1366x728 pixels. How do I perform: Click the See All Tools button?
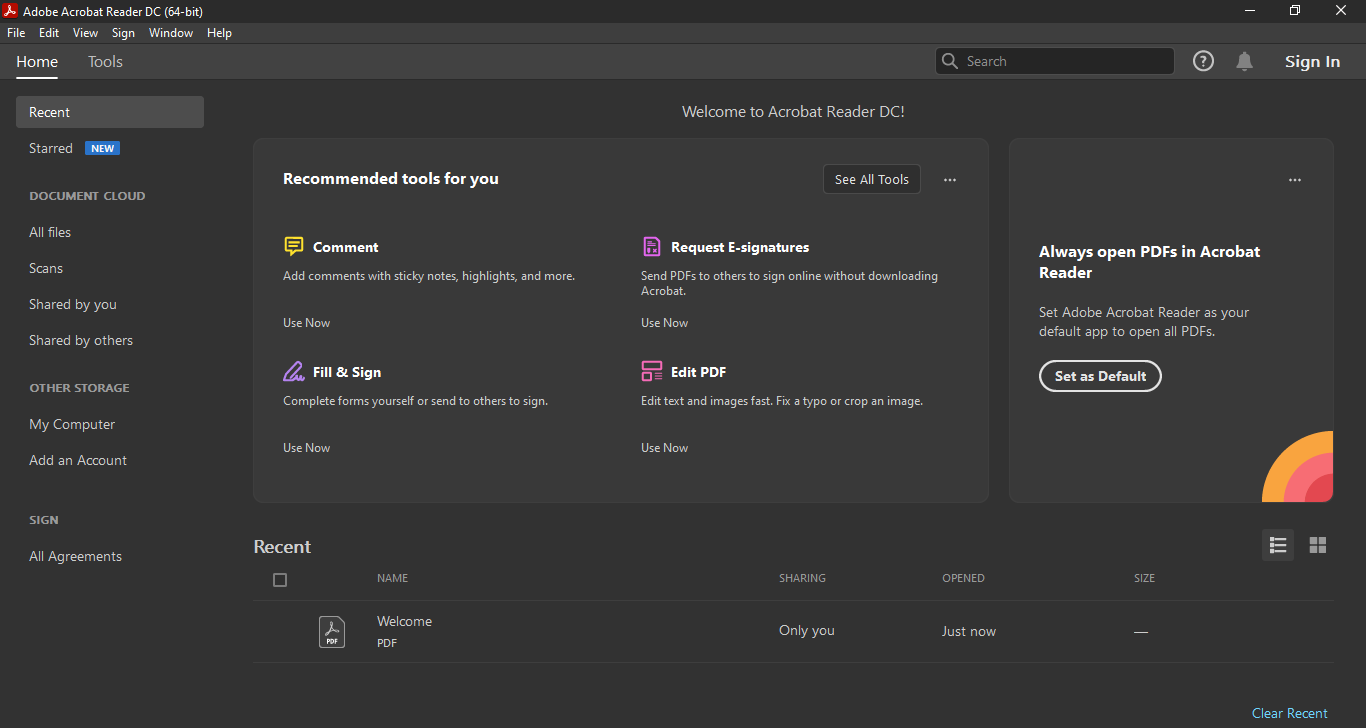tap(872, 180)
